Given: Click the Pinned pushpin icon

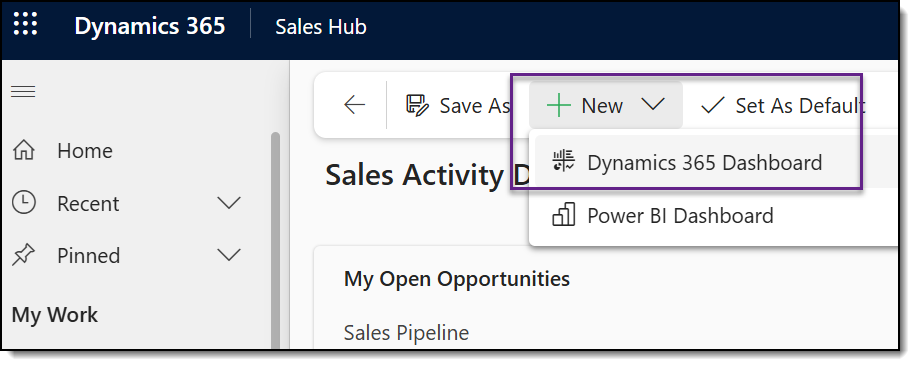Looking at the screenshot, I should 23,255.
